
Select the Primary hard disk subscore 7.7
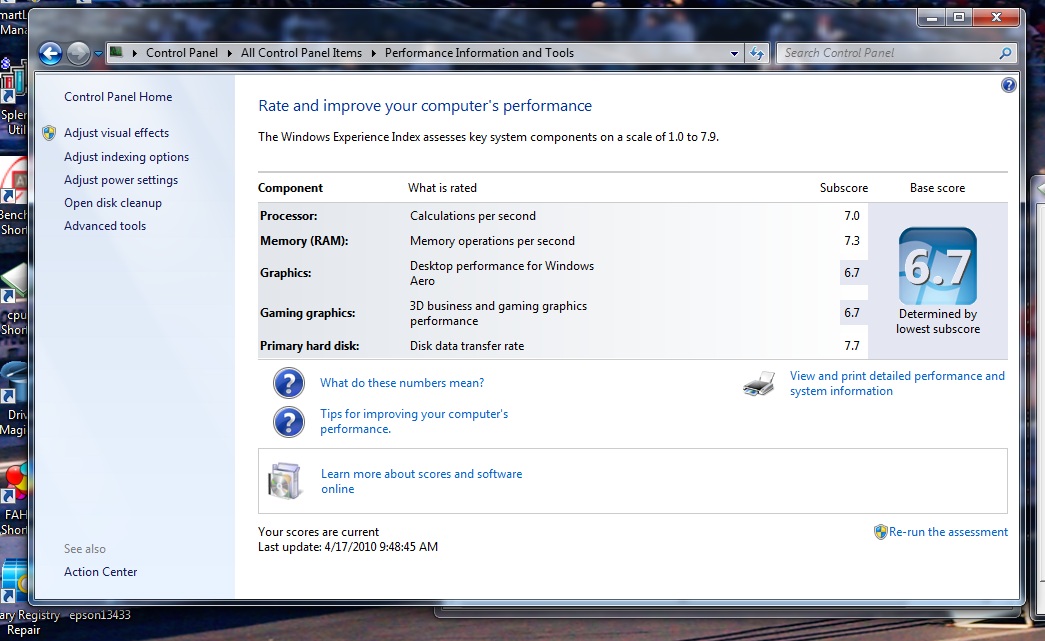(852, 346)
